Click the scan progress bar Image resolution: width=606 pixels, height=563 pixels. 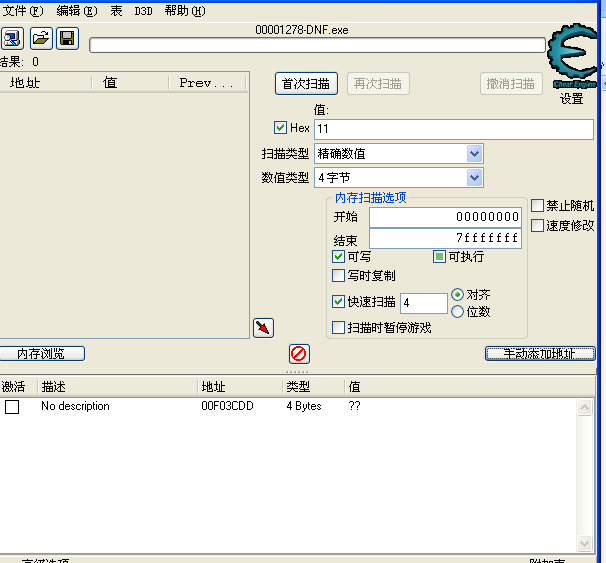tap(317, 45)
